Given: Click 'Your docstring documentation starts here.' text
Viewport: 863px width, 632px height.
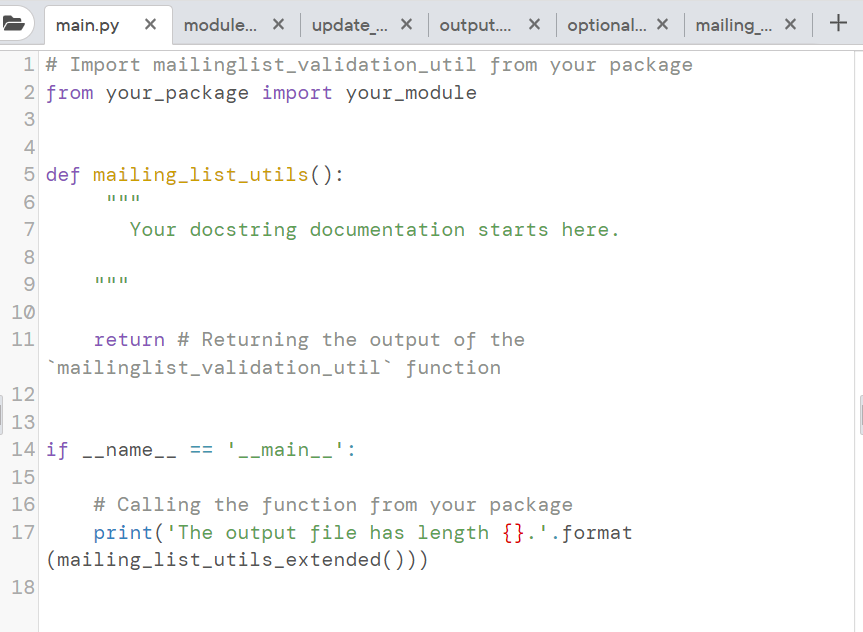Looking at the screenshot, I should [374, 230].
